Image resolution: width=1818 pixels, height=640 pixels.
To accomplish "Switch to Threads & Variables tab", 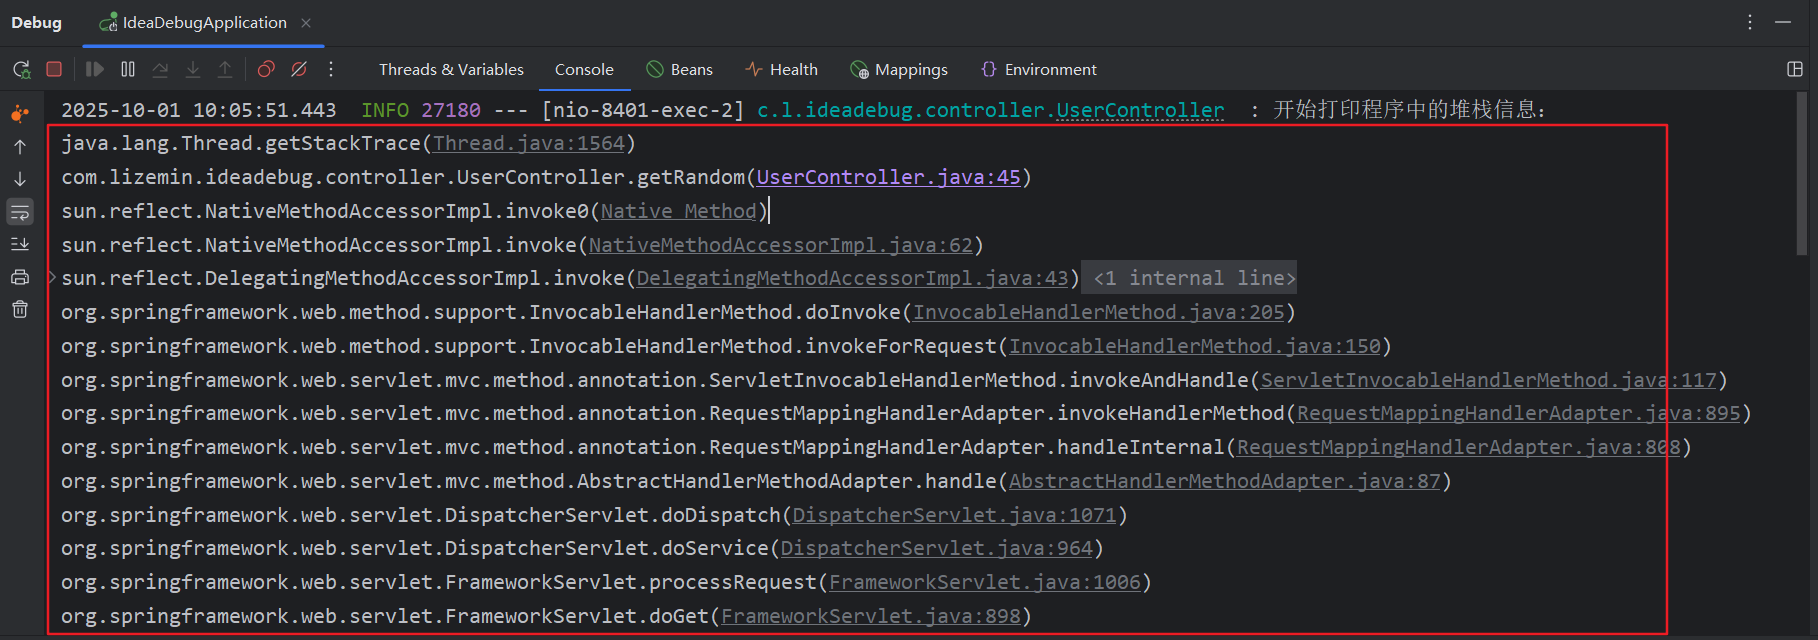I will [451, 69].
